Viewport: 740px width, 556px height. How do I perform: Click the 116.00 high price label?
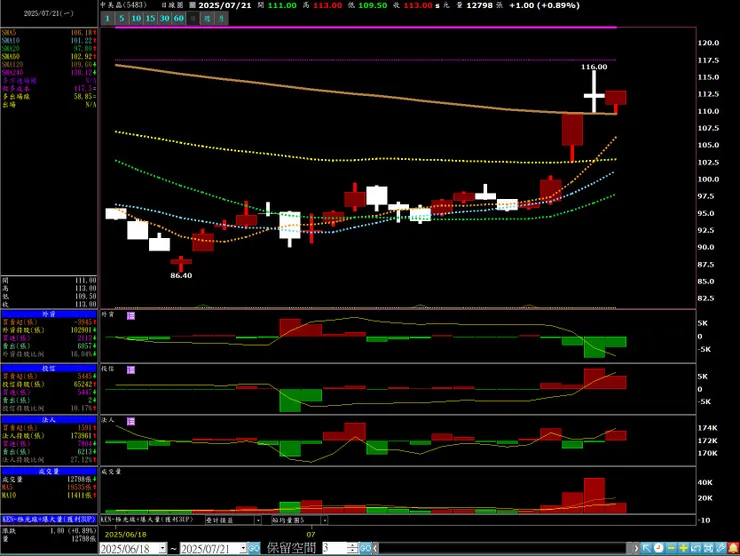coord(594,67)
